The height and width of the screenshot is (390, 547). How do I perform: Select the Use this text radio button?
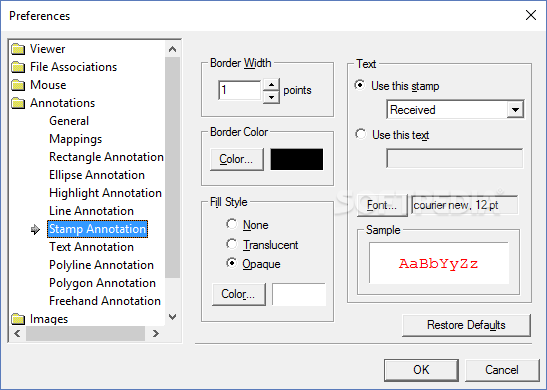tap(360, 134)
